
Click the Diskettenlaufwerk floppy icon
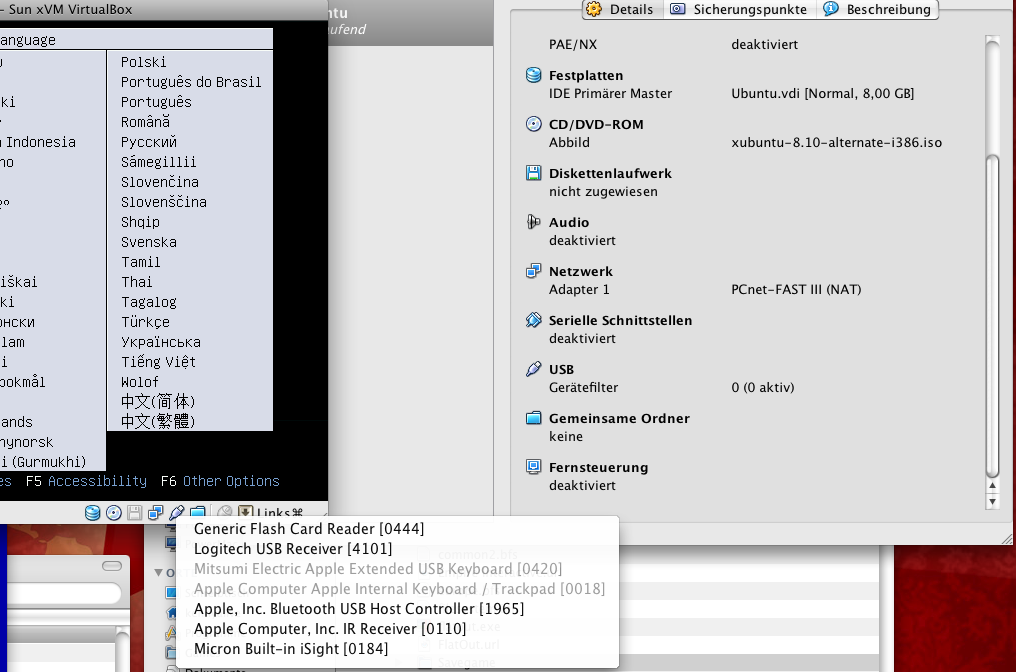pyautogui.click(x=533, y=173)
